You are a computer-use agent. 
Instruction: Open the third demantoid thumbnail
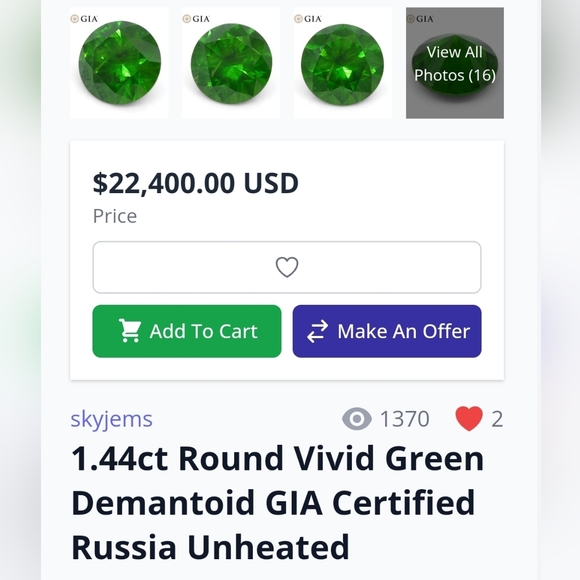[x=343, y=63]
